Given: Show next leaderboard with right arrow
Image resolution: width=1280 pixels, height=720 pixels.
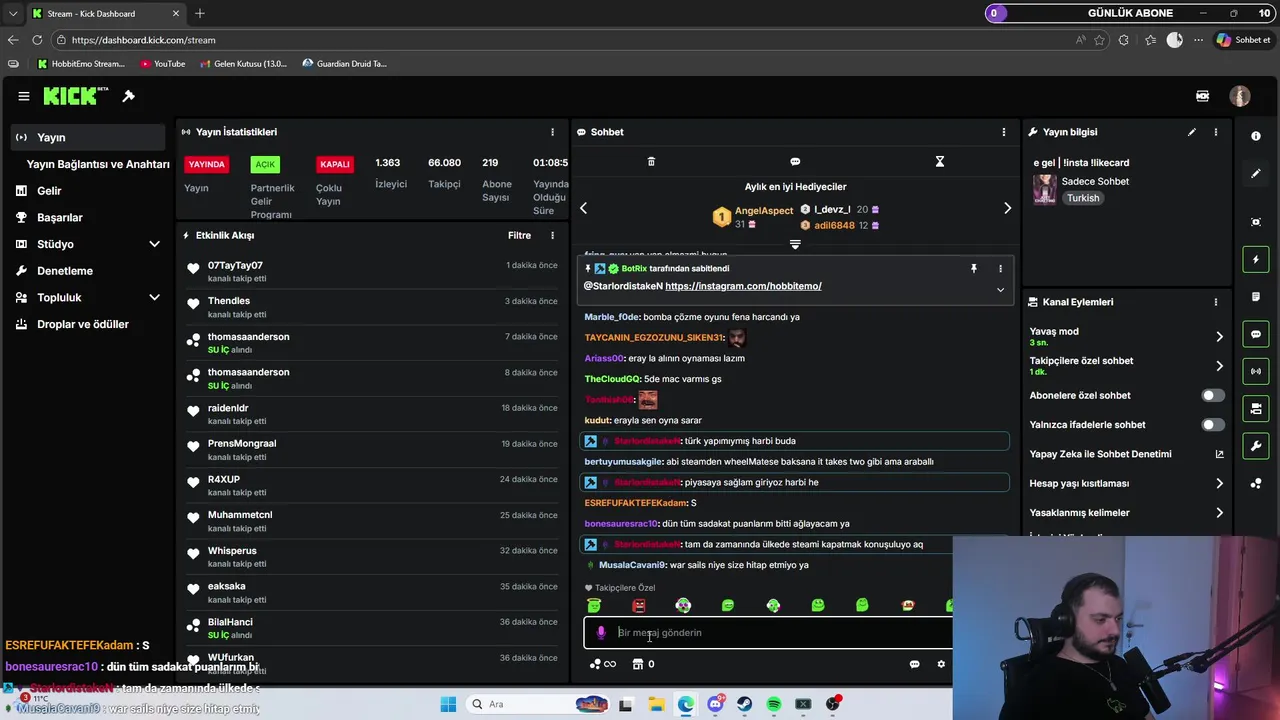Looking at the screenshot, I should tap(1007, 208).
